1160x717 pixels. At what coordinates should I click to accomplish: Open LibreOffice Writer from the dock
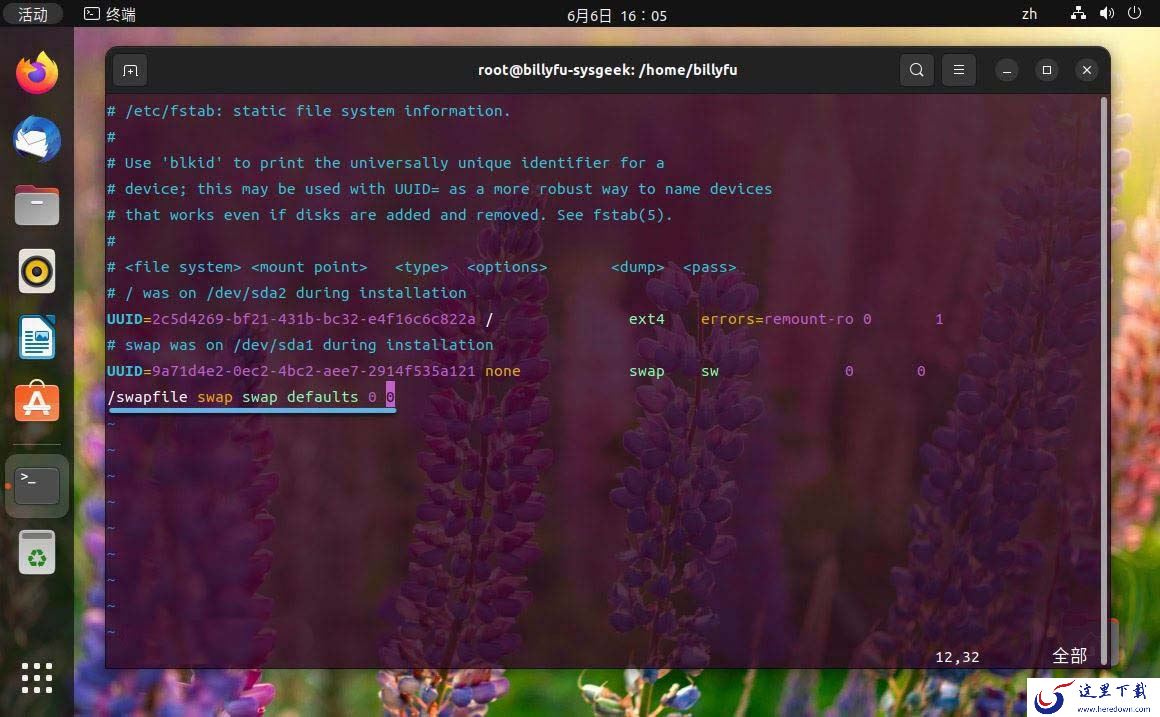37,337
